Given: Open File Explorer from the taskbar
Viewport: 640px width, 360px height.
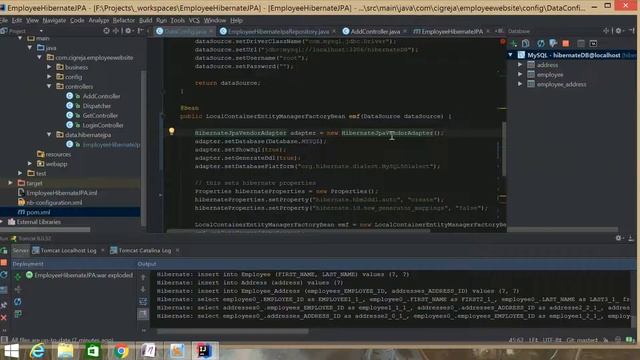Looking at the screenshot, I should point(65,351).
